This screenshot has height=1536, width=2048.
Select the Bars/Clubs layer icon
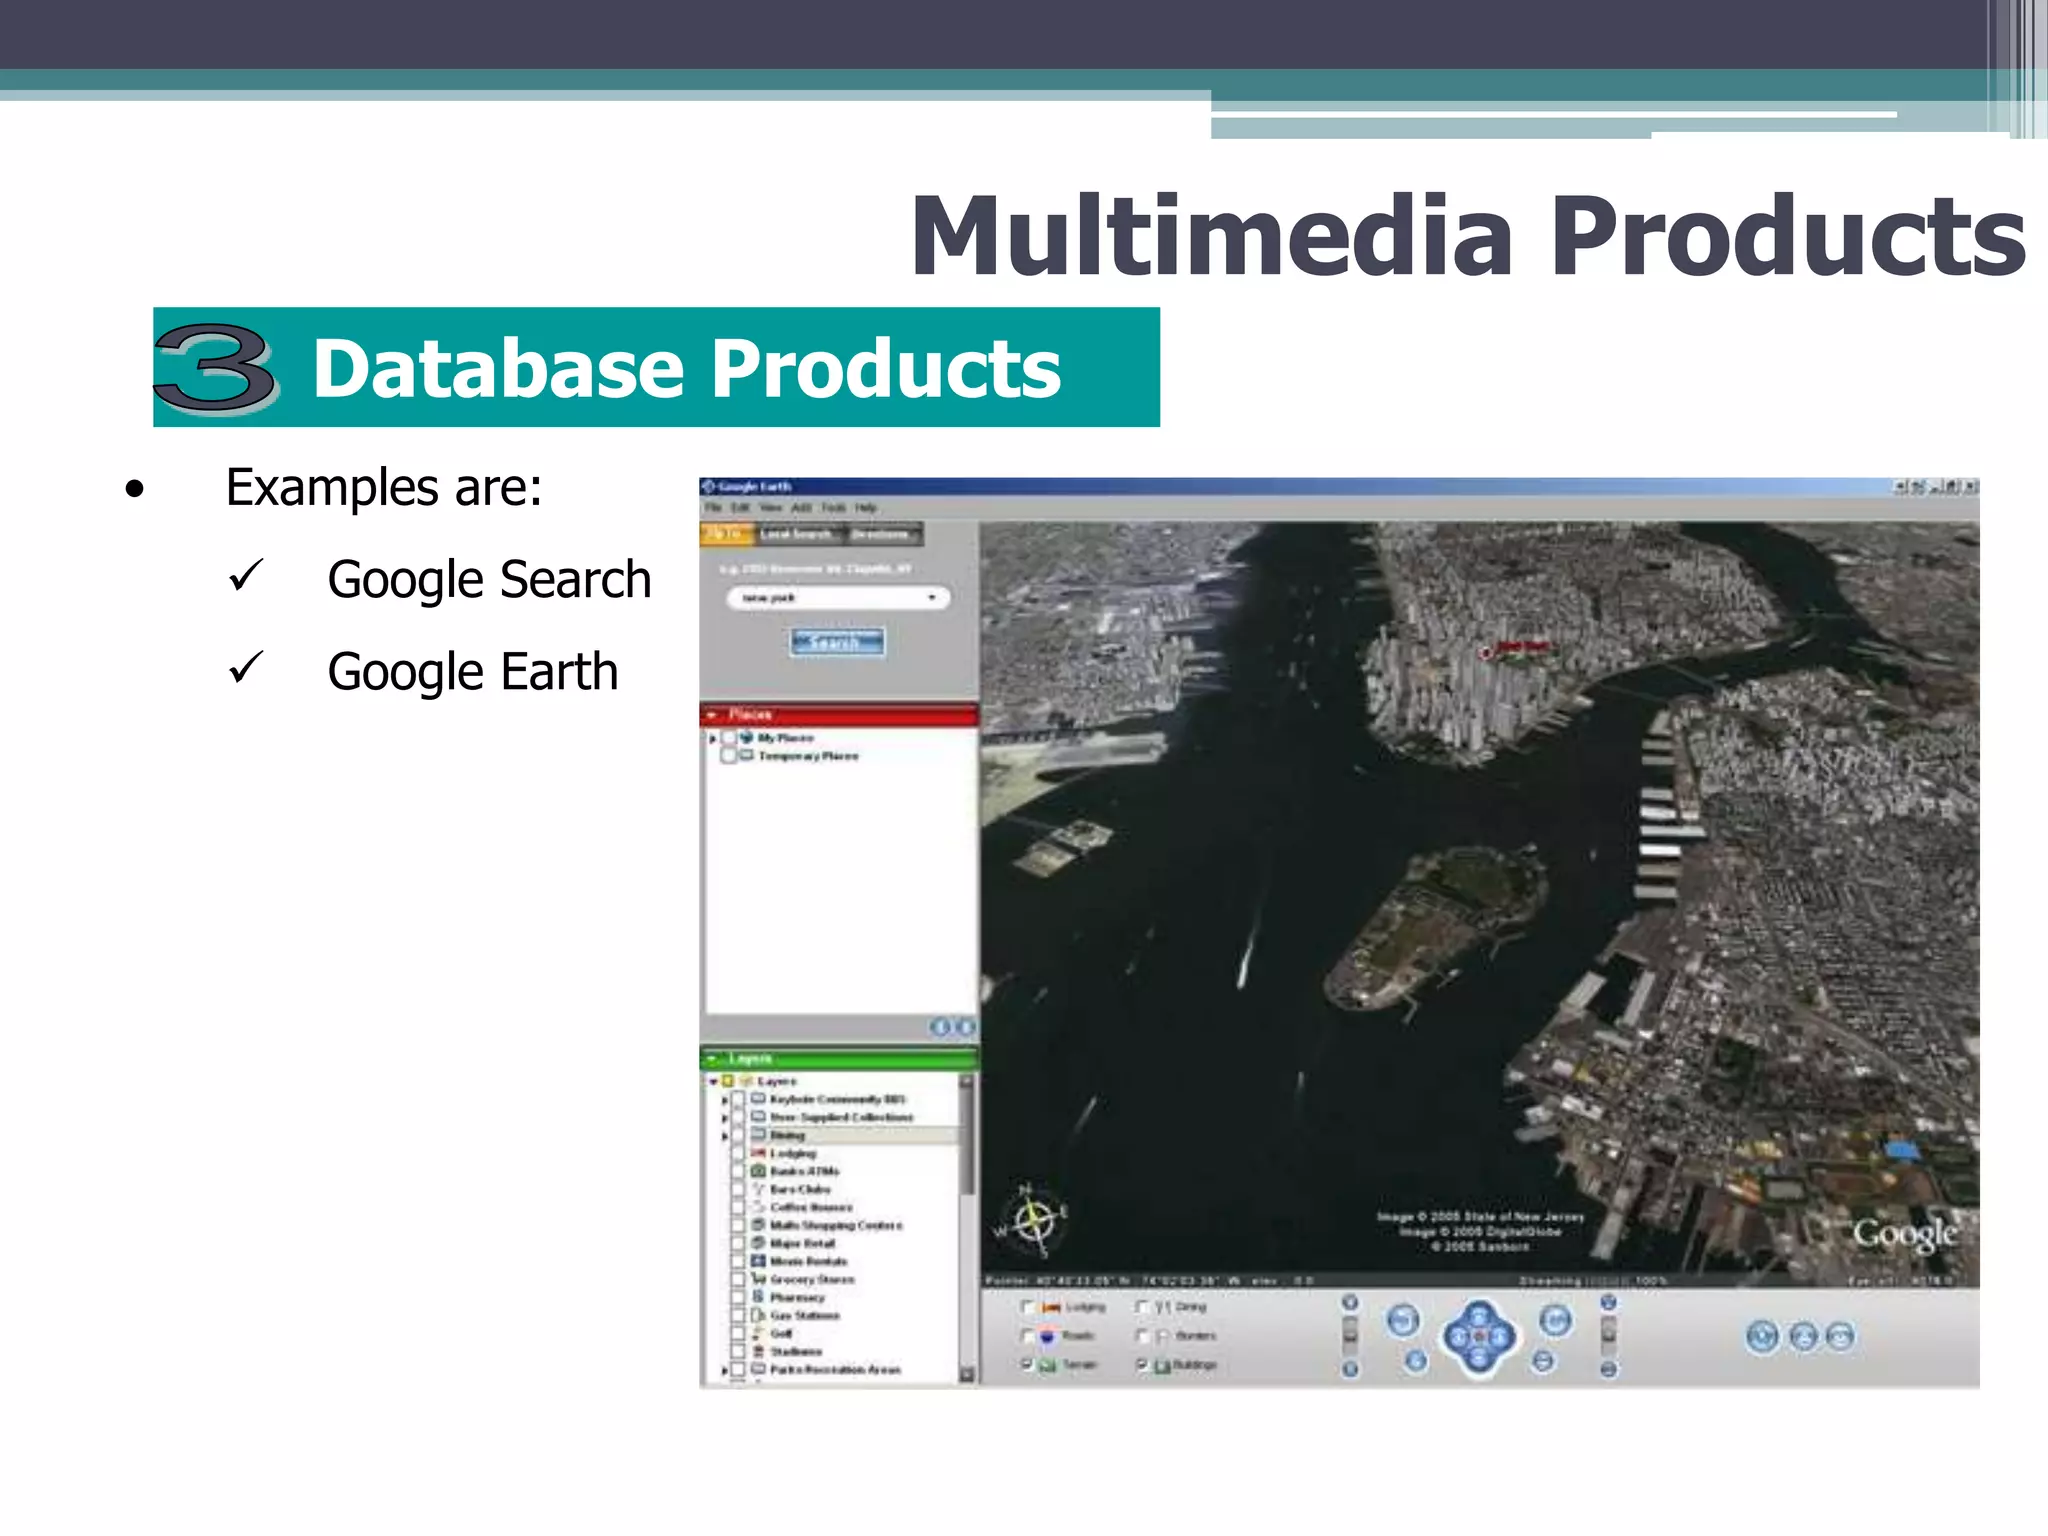758,1189
